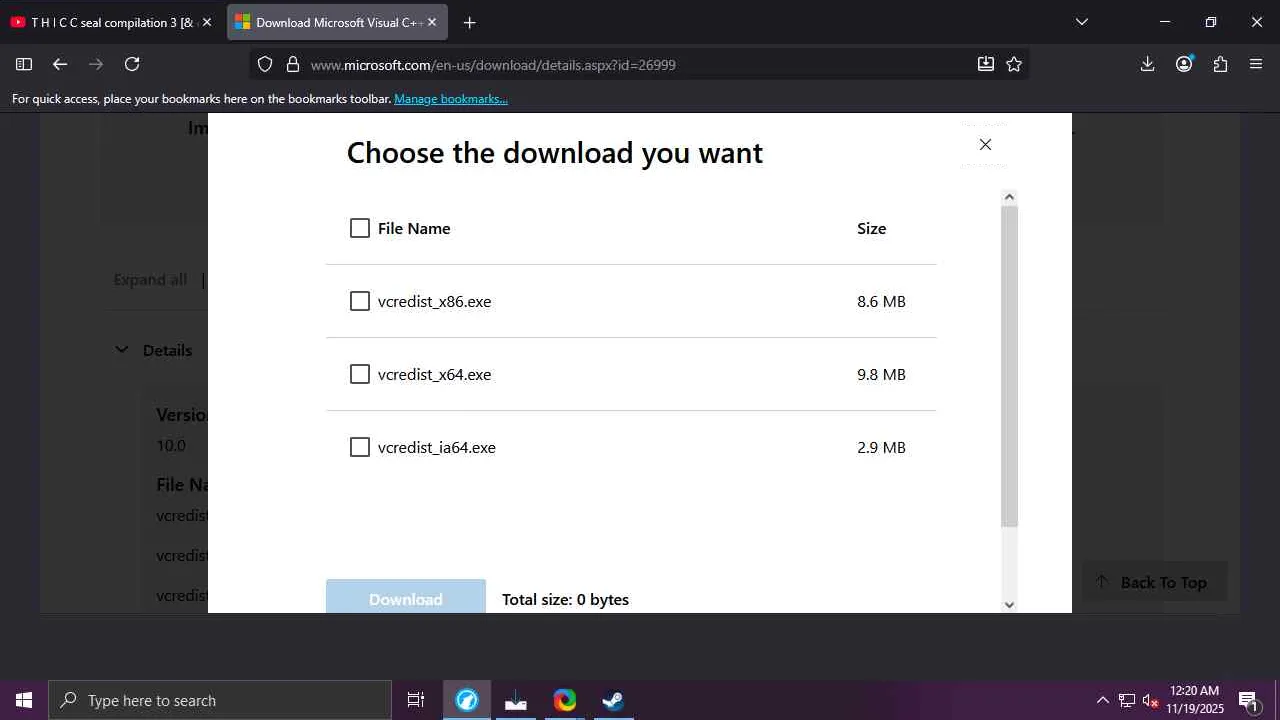Click Expand all on the background page
Viewport: 1280px width, 720px height.
tap(150, 280)
